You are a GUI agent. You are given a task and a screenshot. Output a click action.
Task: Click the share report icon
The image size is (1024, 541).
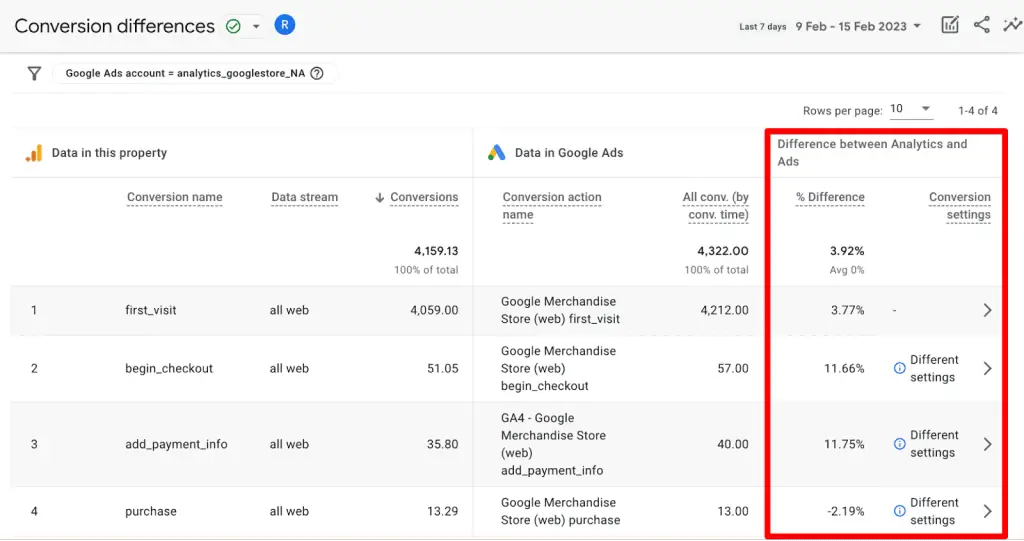[982, 25]
